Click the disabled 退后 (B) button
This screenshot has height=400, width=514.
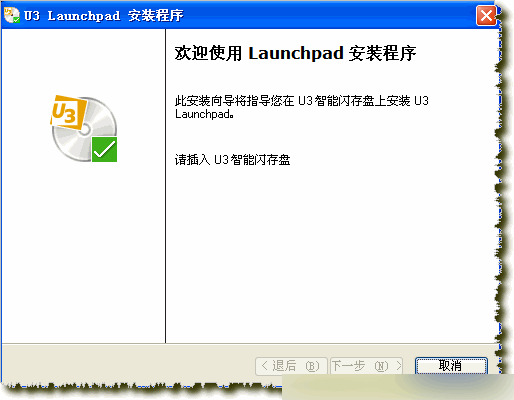[x=291, y=366]
